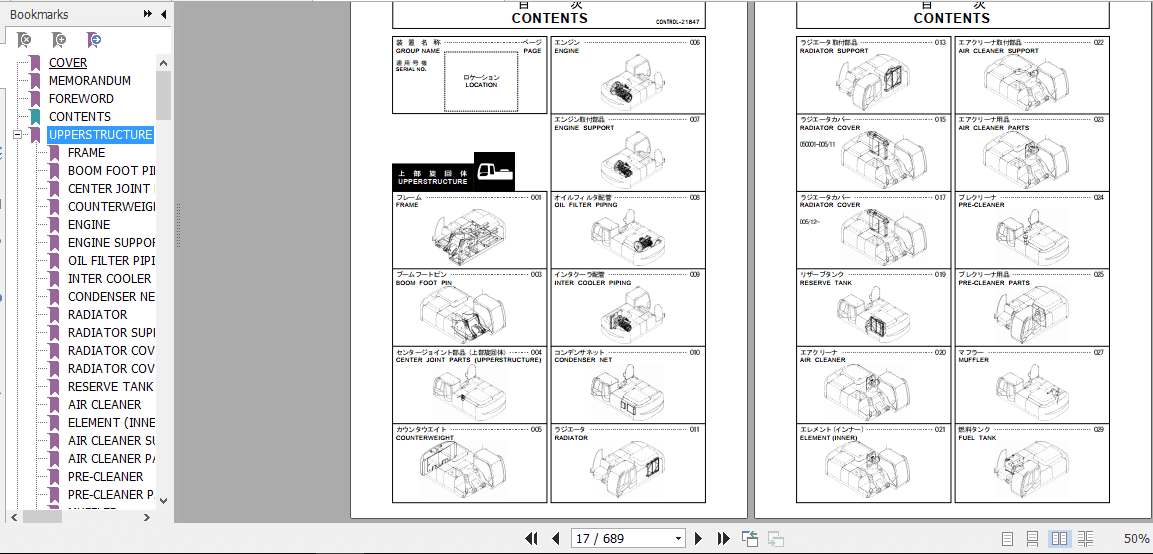The height and width of the screenshot is (554, 1153).
Task: Open the BOOM FOOT PIN bookmark
Action: pos(111,171)
